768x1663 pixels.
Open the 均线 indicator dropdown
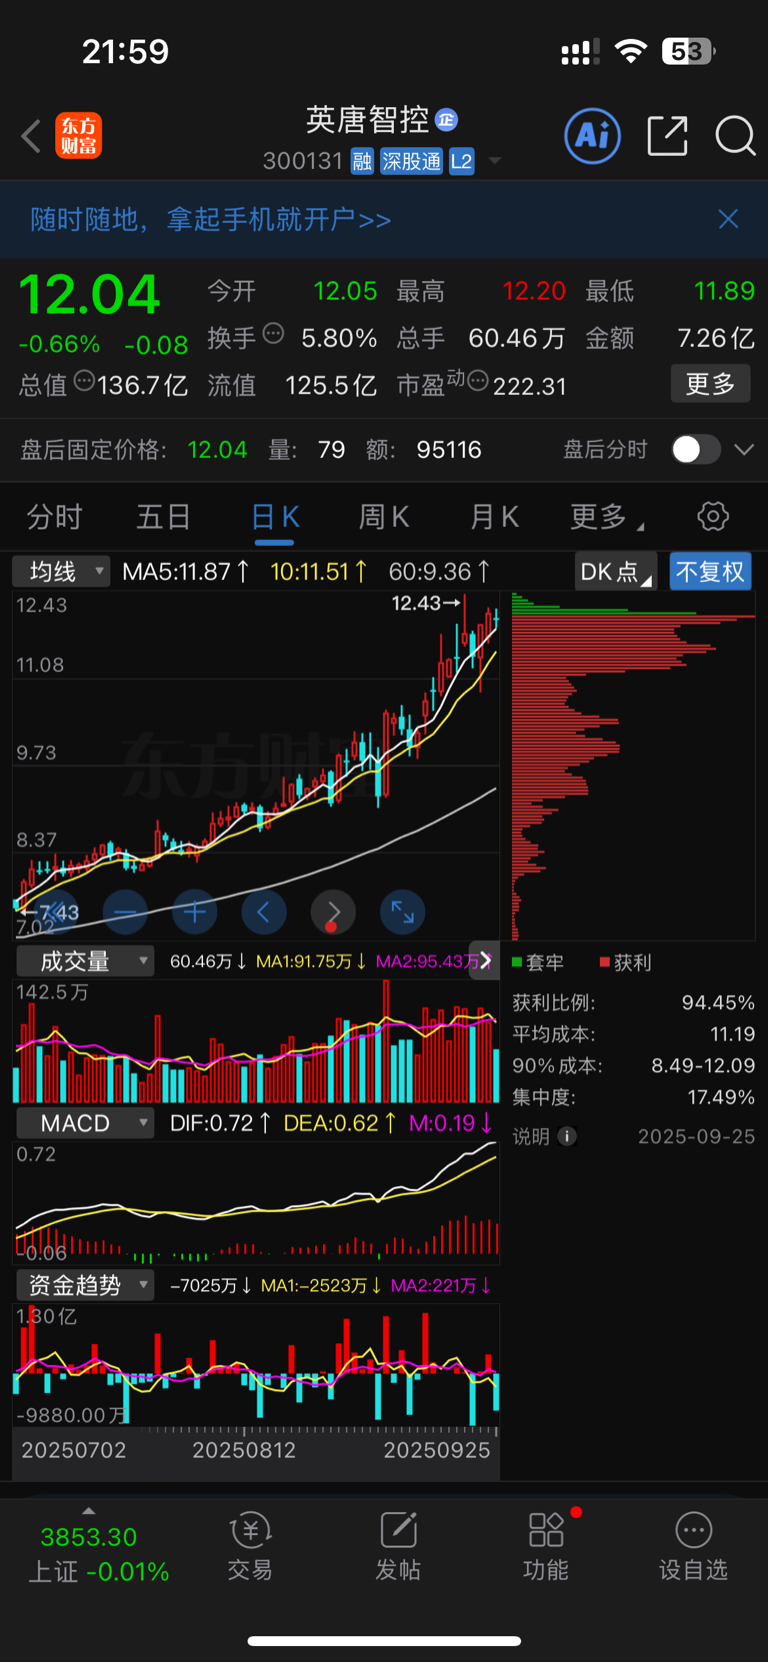(x=60, y=572)
